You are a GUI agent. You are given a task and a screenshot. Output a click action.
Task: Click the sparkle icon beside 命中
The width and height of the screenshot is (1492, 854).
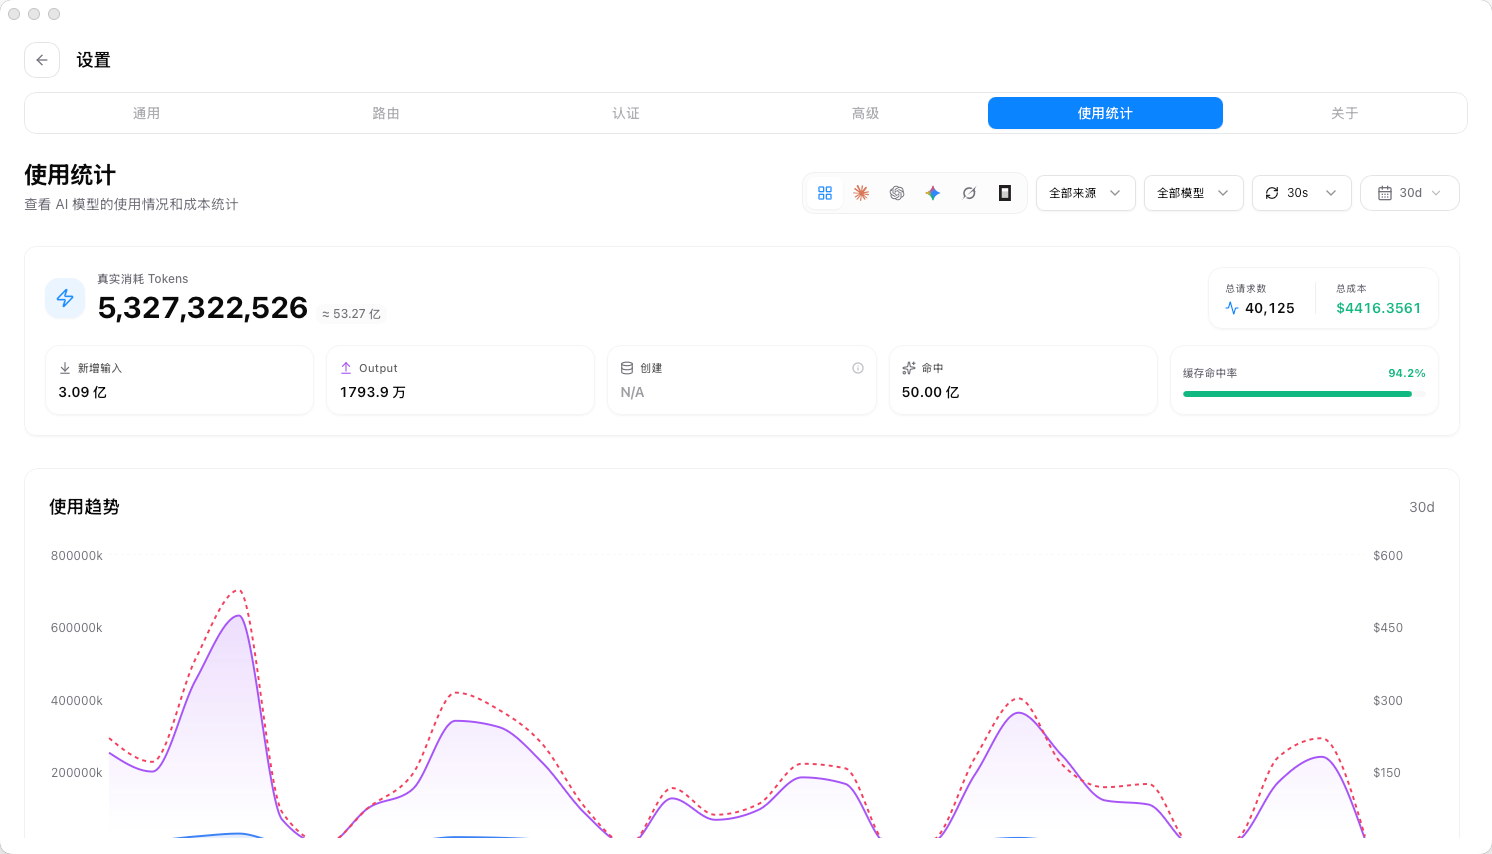(909, 368)
